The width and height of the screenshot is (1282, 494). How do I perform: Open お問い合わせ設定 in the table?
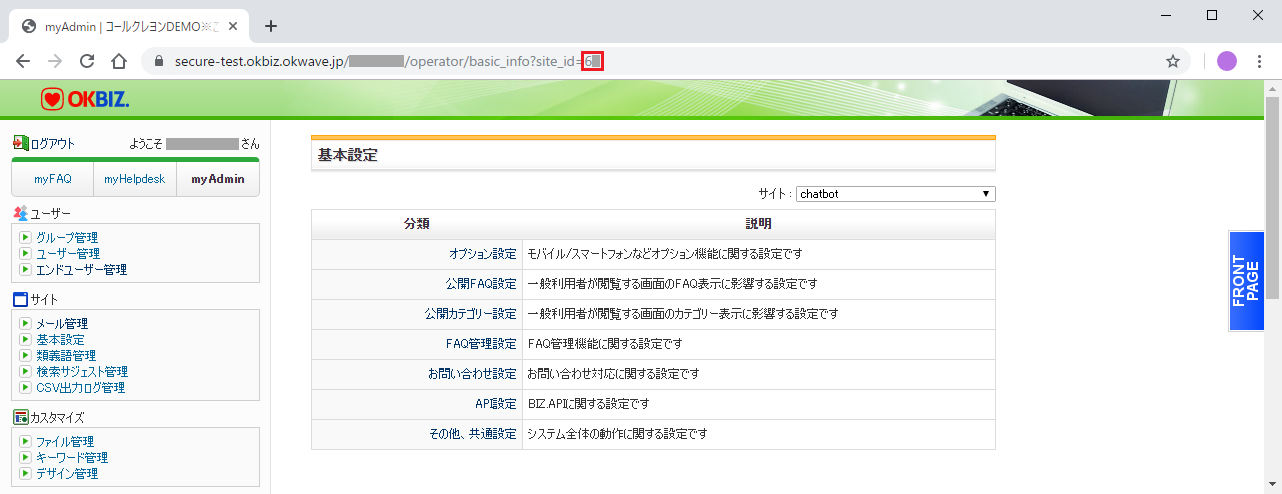tap(472, 374)
